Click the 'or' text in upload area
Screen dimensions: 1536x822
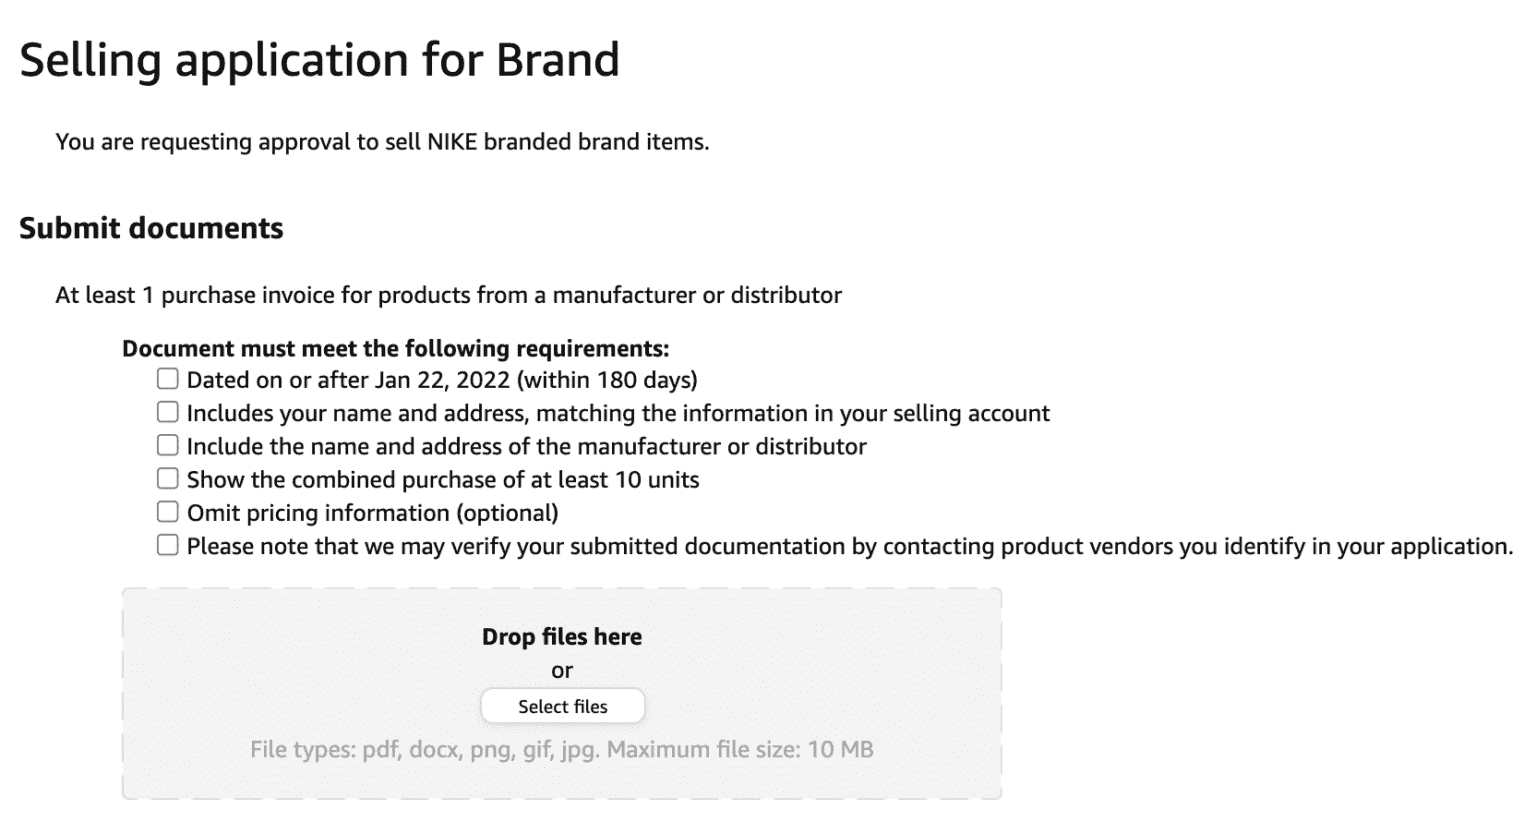(562, 671)
